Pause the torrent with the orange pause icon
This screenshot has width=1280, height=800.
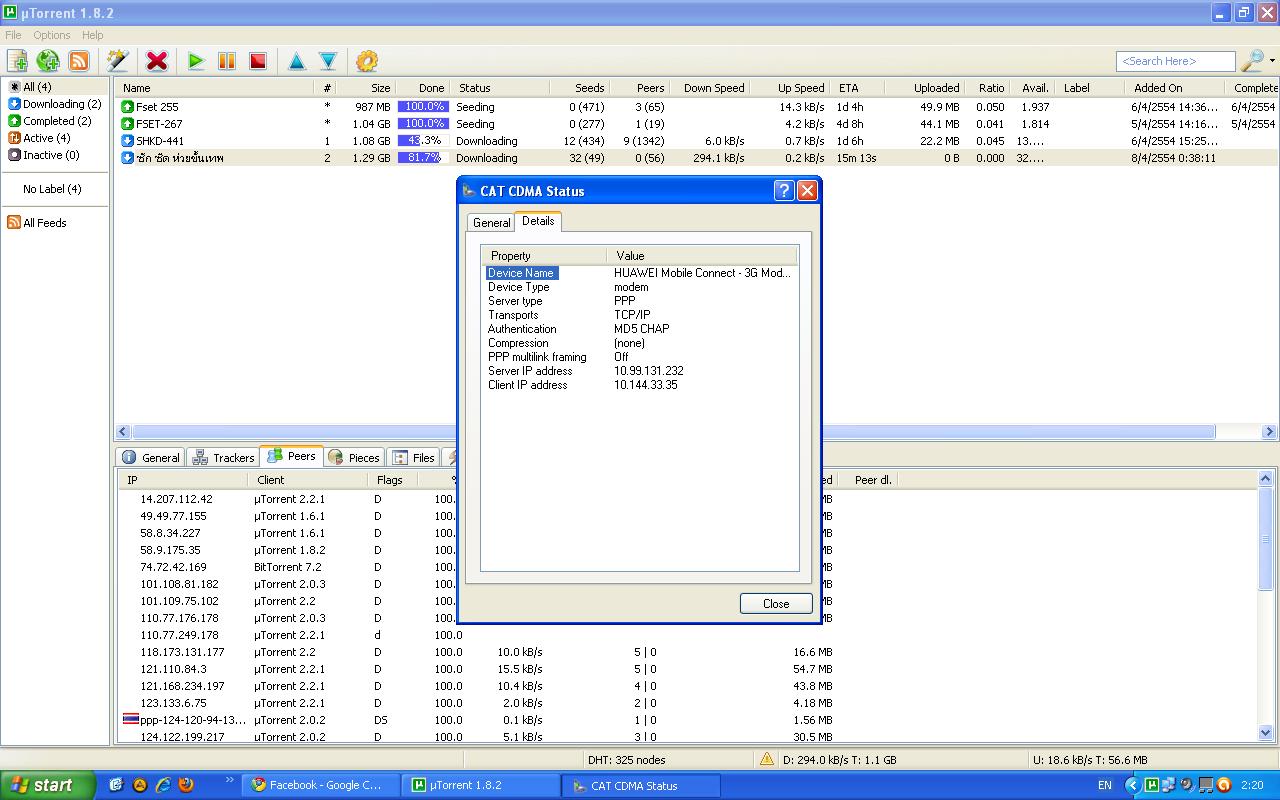[227, 61]
